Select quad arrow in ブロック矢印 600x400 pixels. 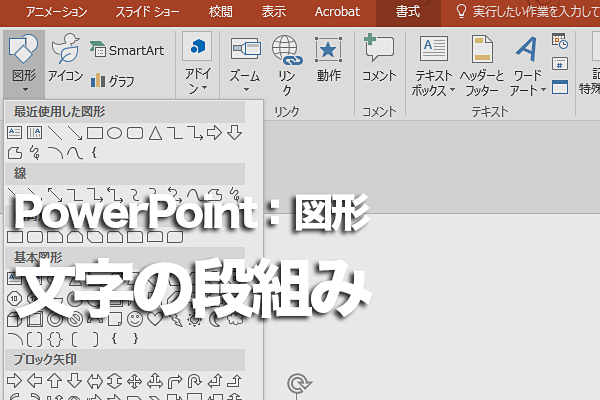[x=135, y=381]
